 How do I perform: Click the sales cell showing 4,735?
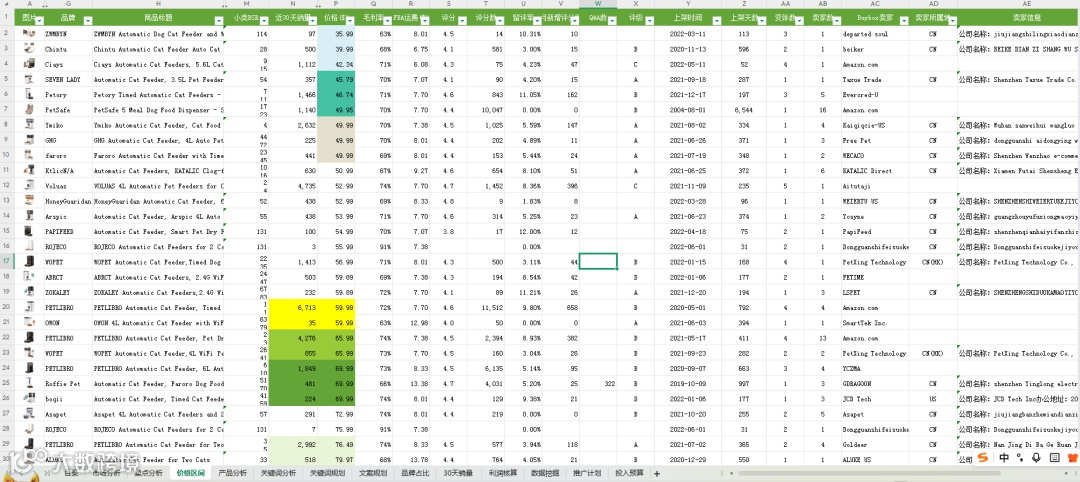click(x=293, y=186)
